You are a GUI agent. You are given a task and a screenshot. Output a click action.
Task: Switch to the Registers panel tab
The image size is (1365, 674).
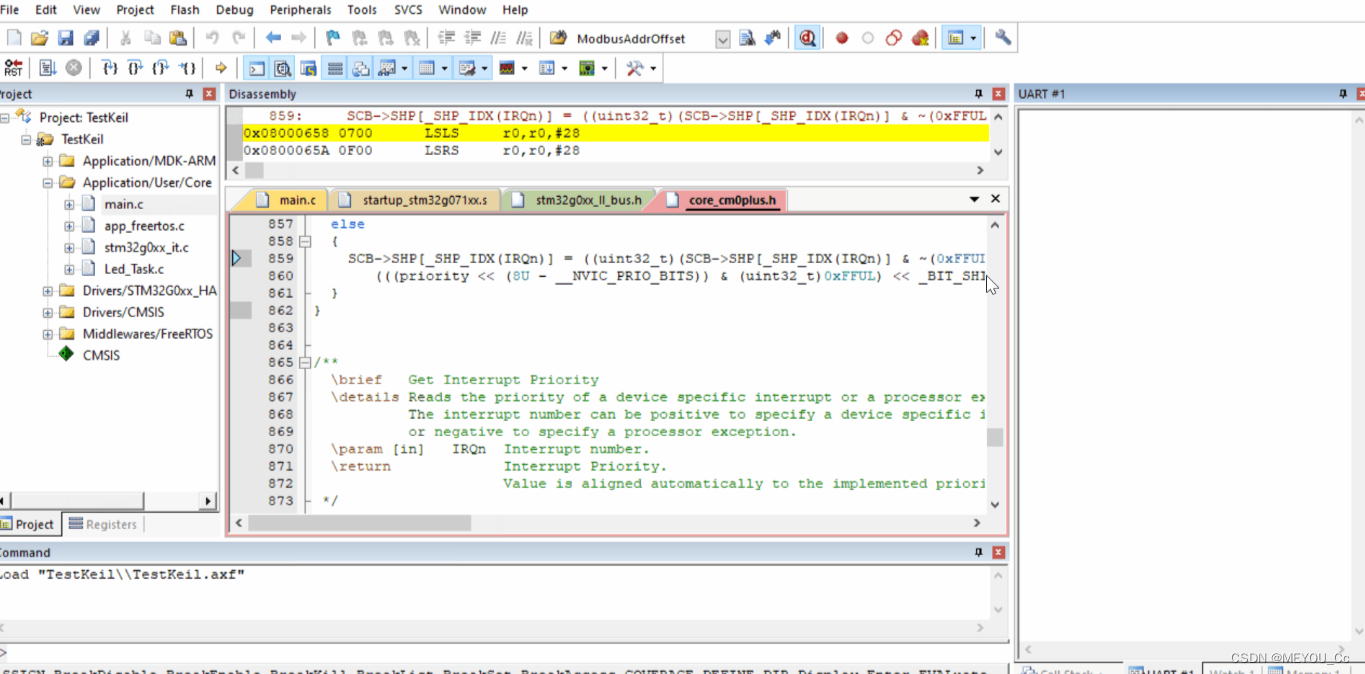coord(102,524)
